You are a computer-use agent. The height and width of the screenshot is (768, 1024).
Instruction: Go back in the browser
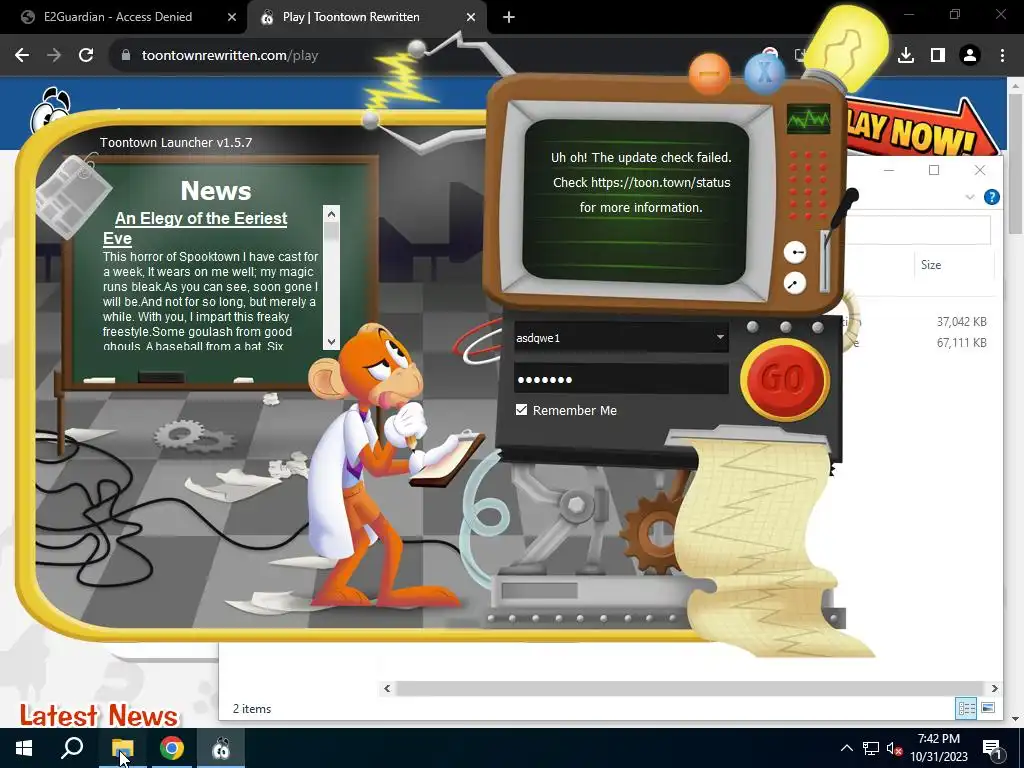coord(22,56)
